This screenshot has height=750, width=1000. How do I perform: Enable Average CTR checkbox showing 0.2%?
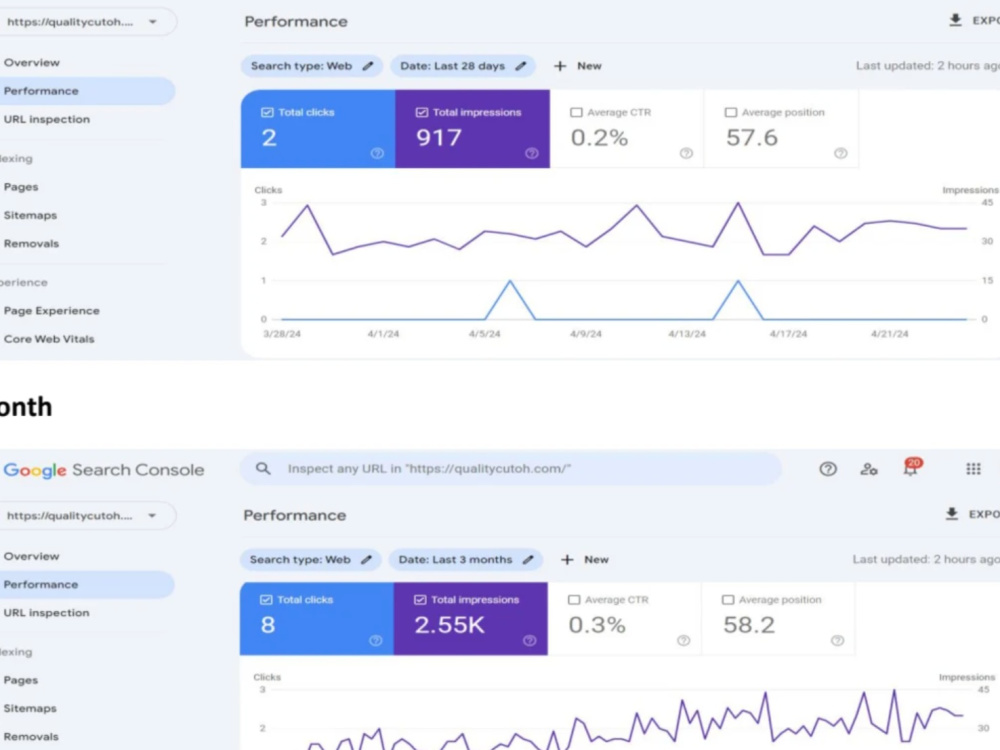[x=576, y=112]
